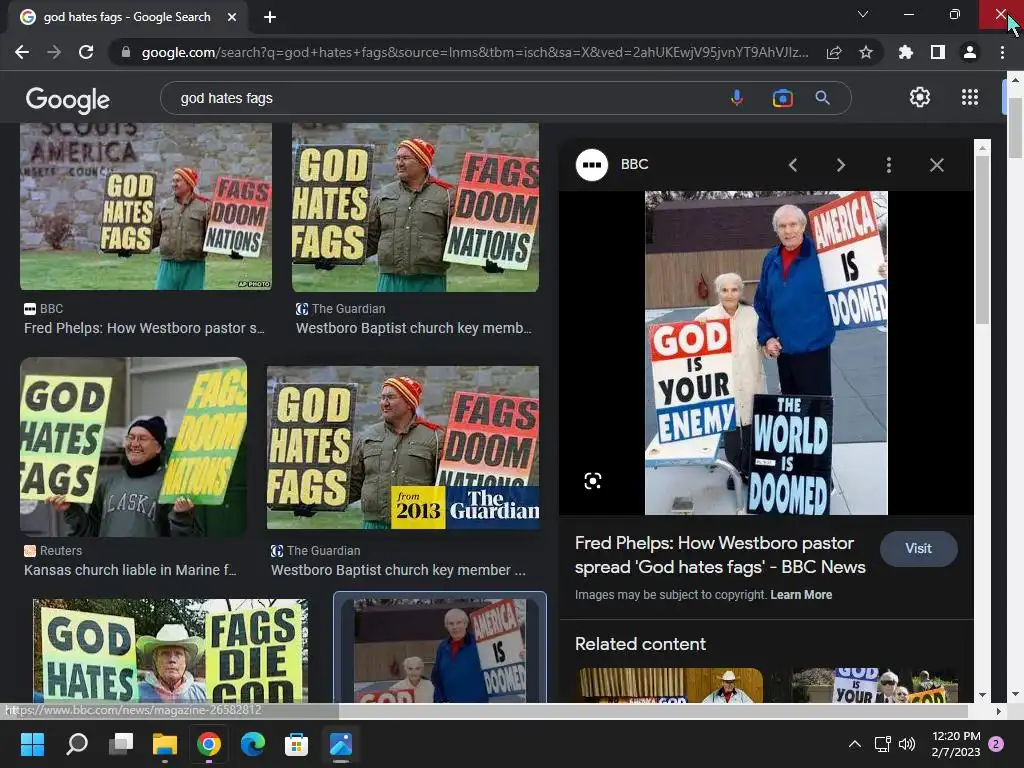Open Photos app from taskbar

click(341, 743)
